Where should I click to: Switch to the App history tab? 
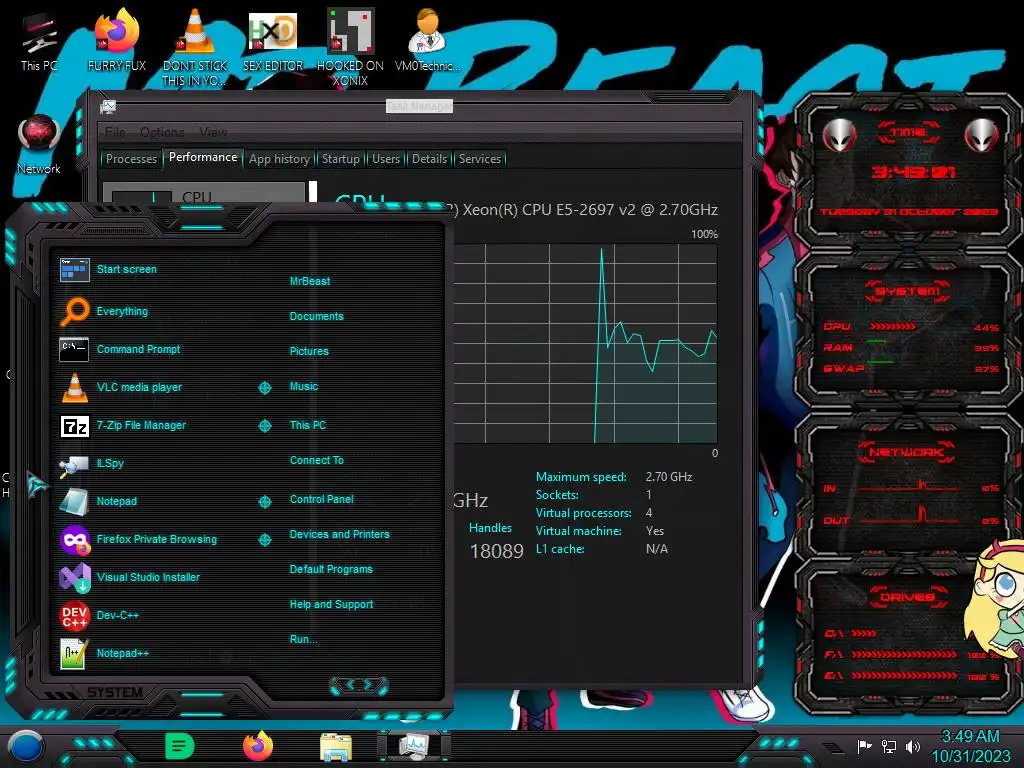279,159
